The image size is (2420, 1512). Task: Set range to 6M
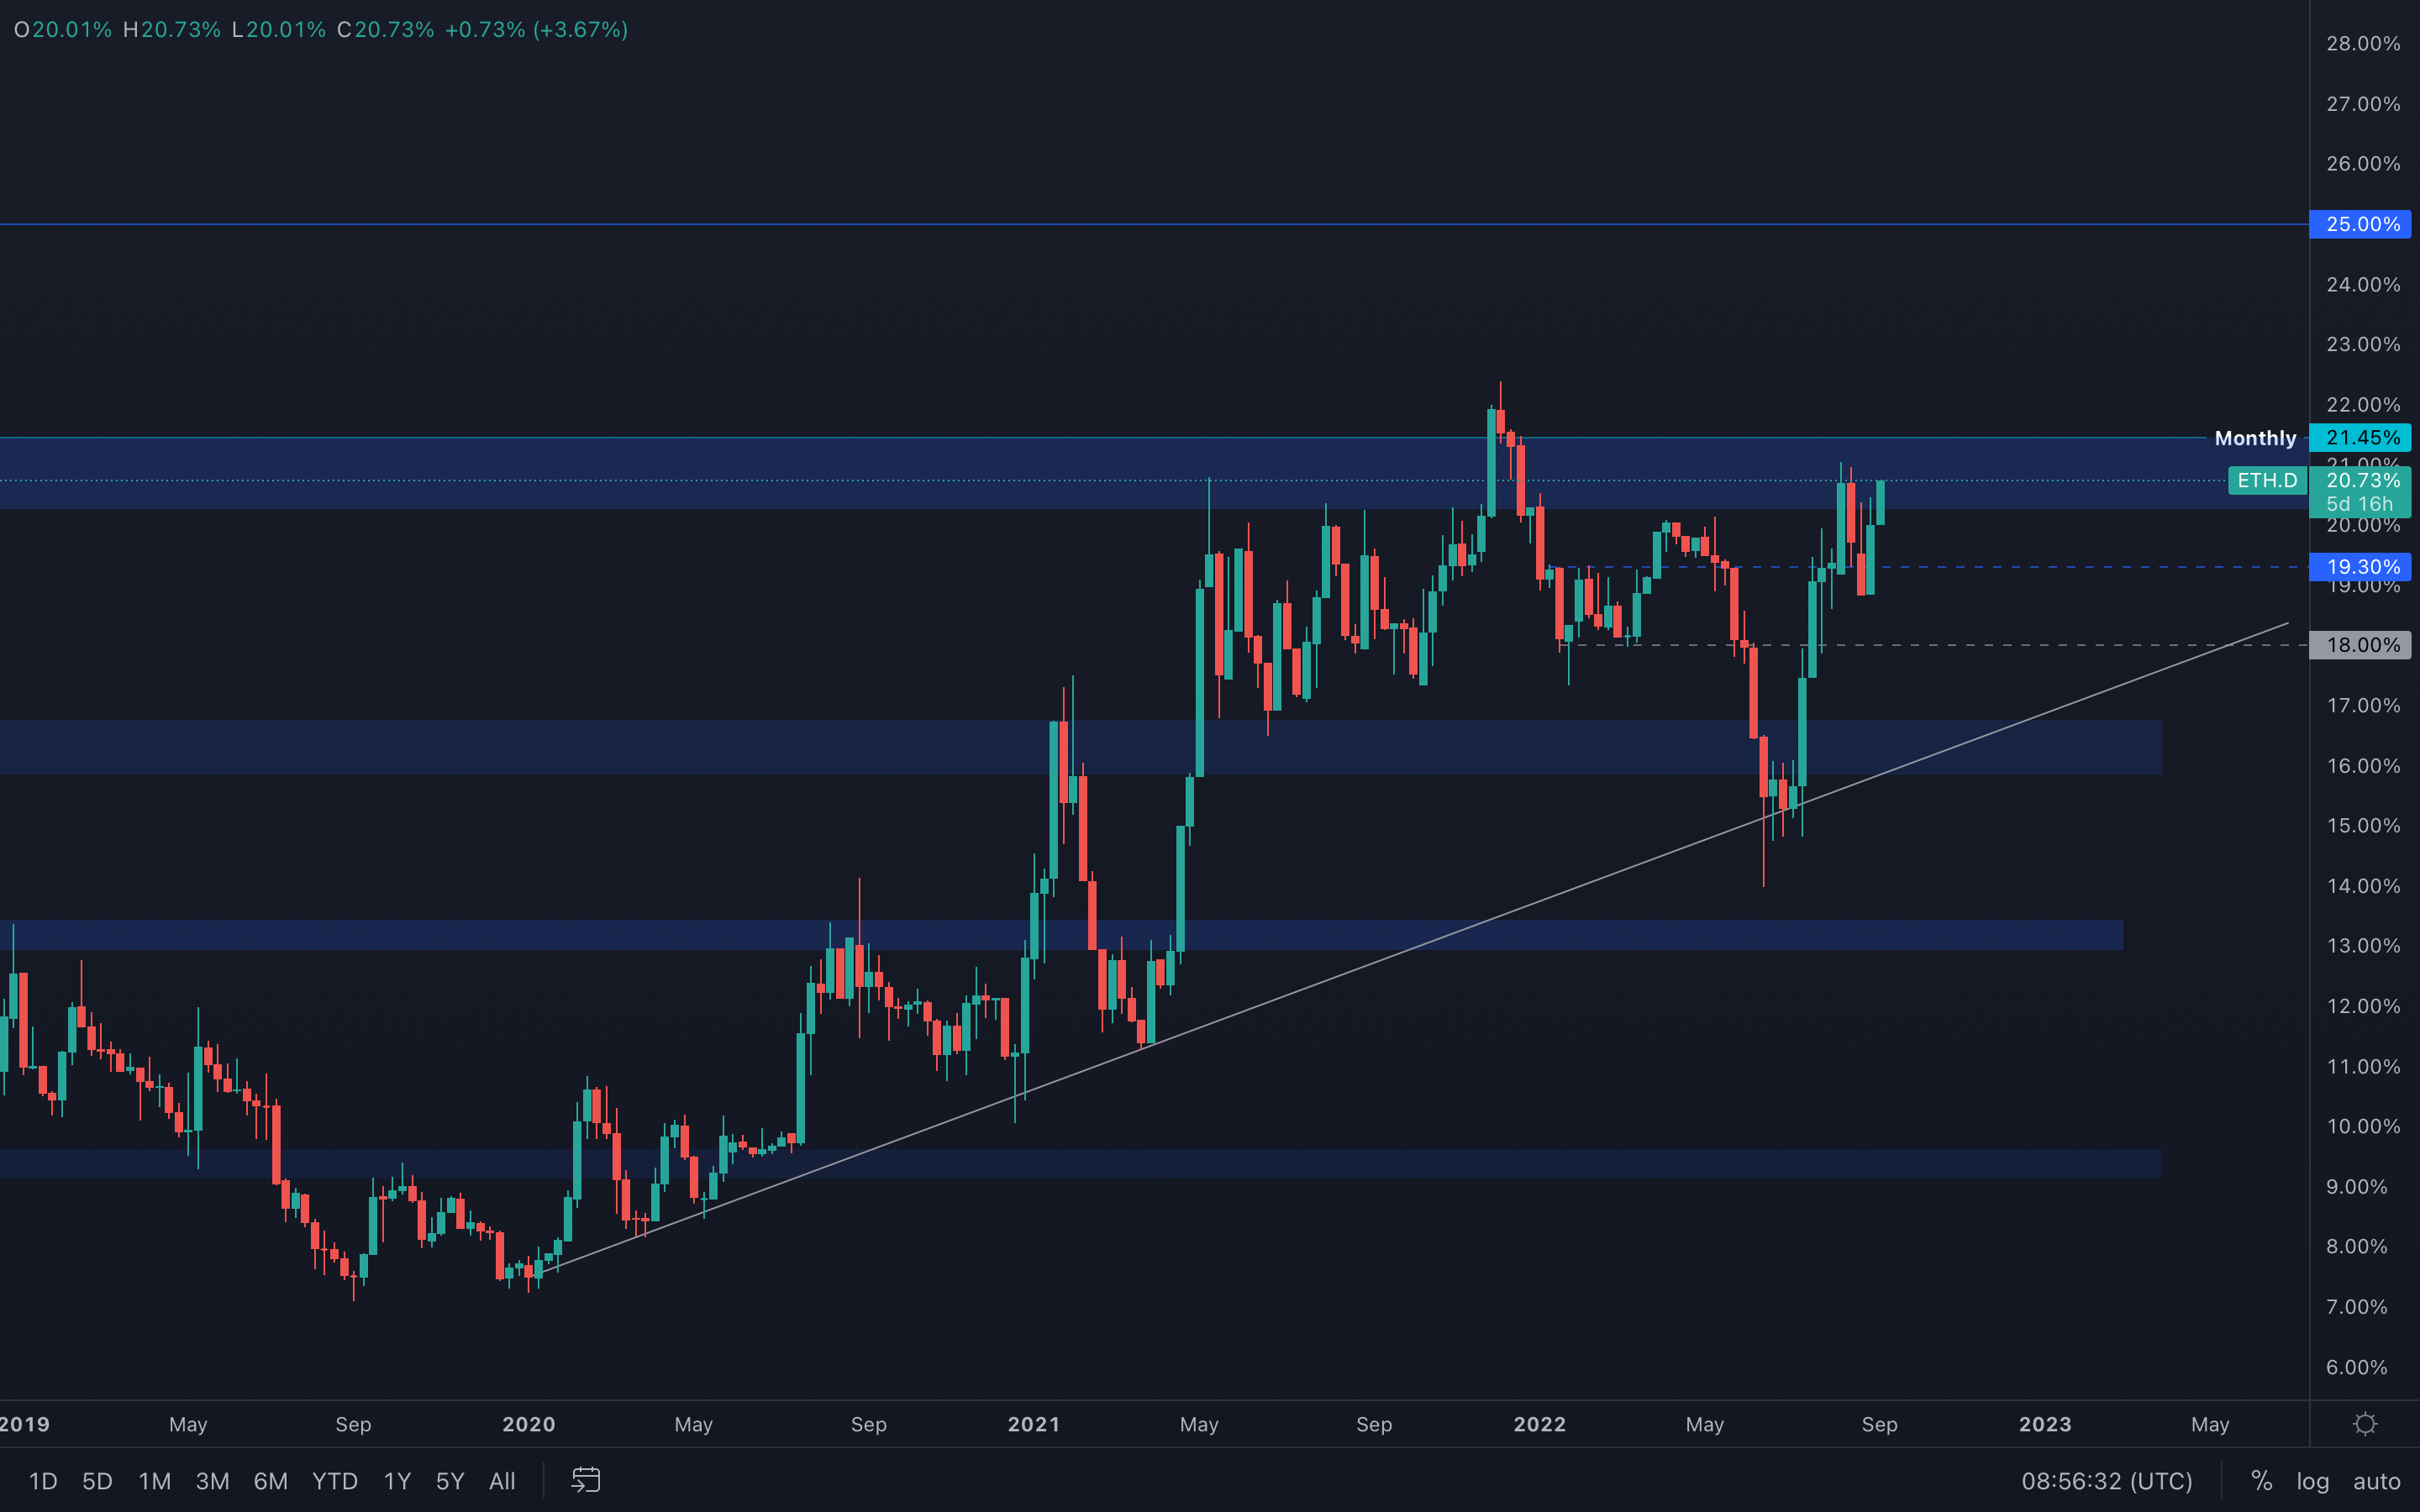tap(270, 1481)
